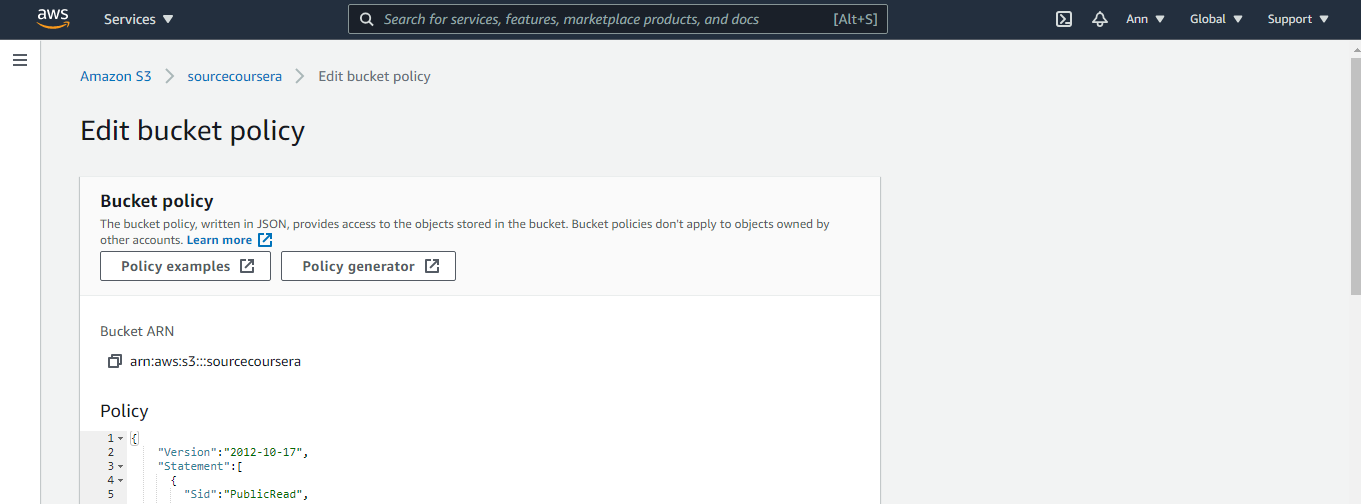This screenshot has width=1361, height=504.
Task: Expand the Ann account menu
Action: (x=1145, y=19)
